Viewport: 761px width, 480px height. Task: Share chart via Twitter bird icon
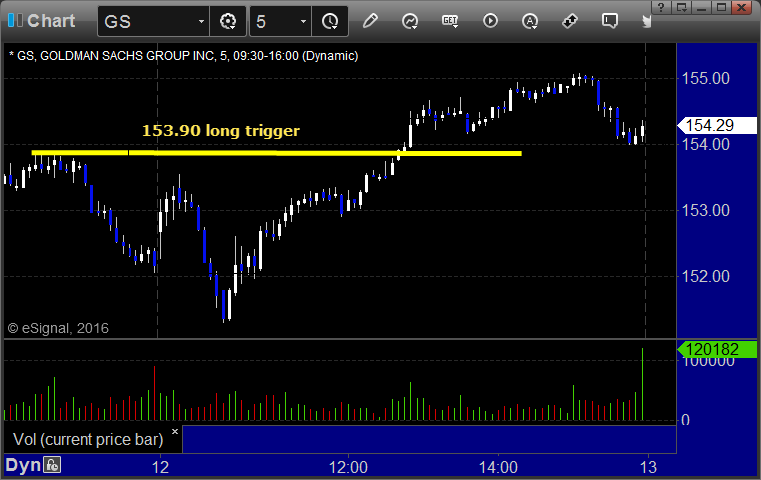click(x=646, y=21)
